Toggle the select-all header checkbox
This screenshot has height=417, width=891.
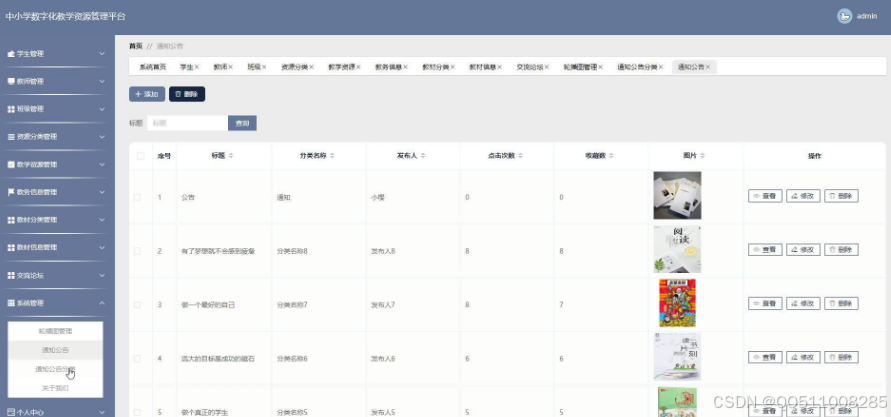[141, 156]
